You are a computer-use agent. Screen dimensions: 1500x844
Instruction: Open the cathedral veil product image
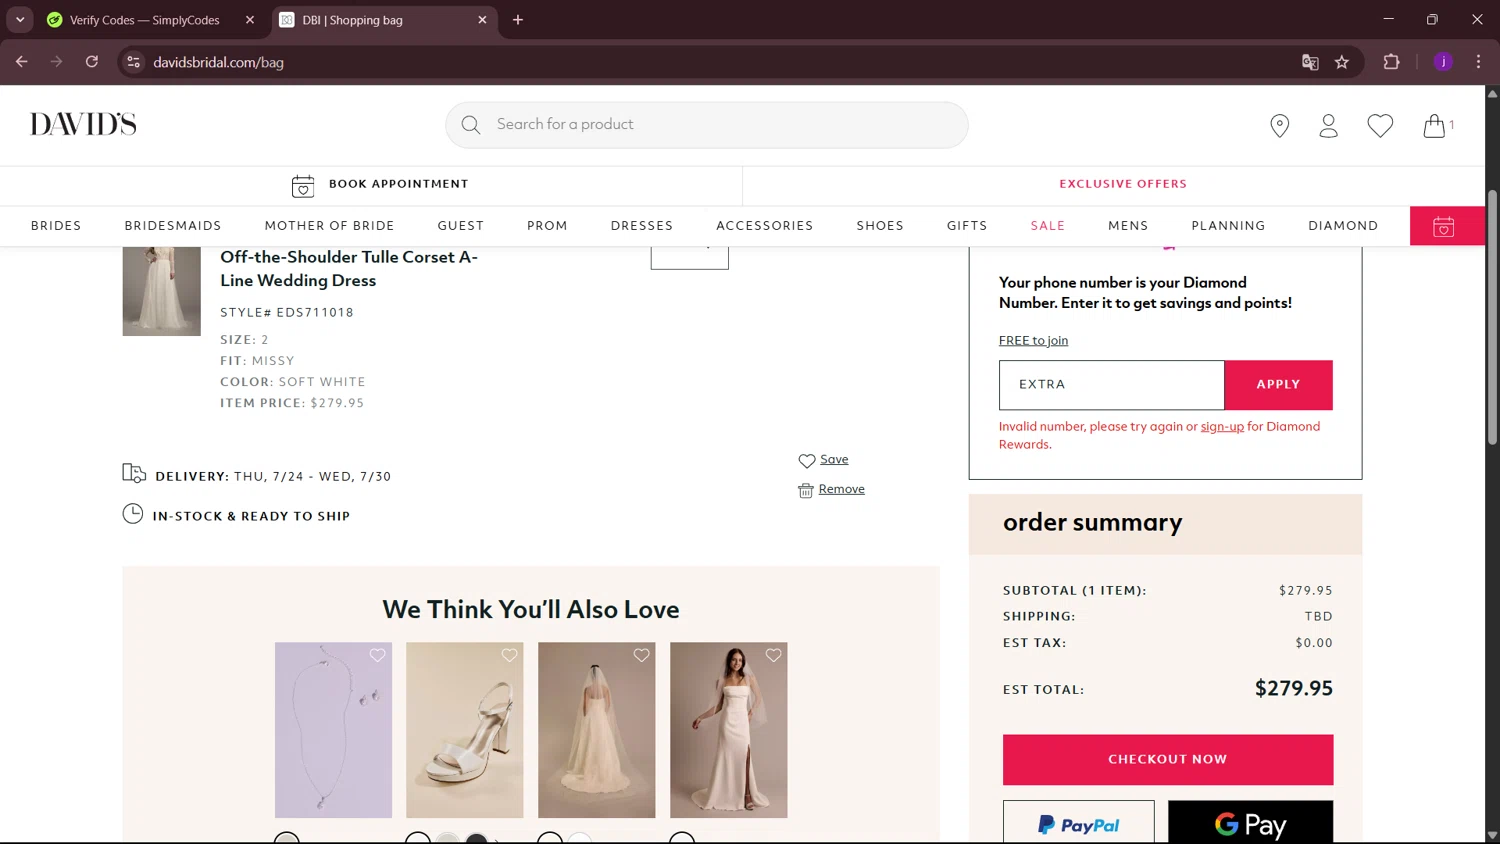point(596,730)
